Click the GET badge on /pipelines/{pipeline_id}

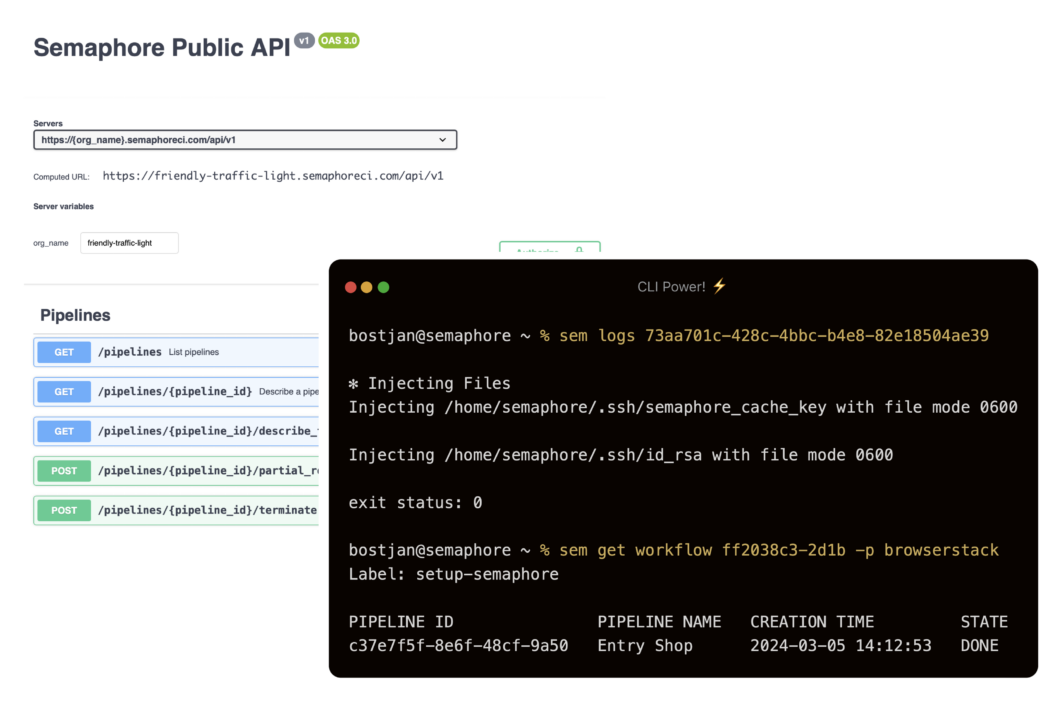[63, 391]
